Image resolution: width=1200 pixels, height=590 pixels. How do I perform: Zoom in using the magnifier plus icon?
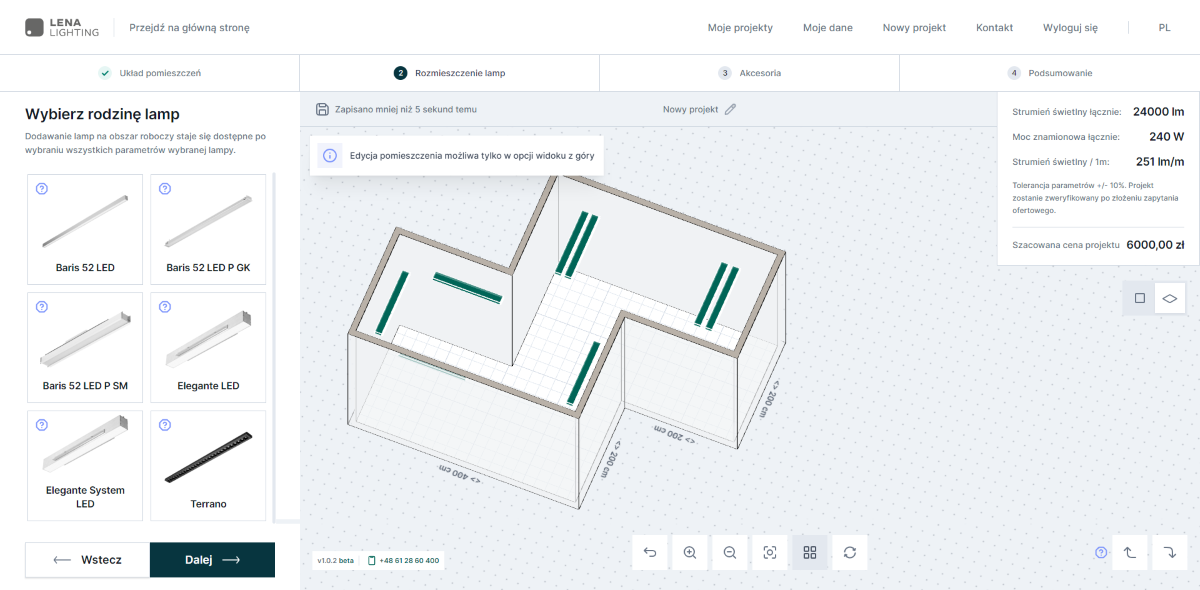(690, 552)
